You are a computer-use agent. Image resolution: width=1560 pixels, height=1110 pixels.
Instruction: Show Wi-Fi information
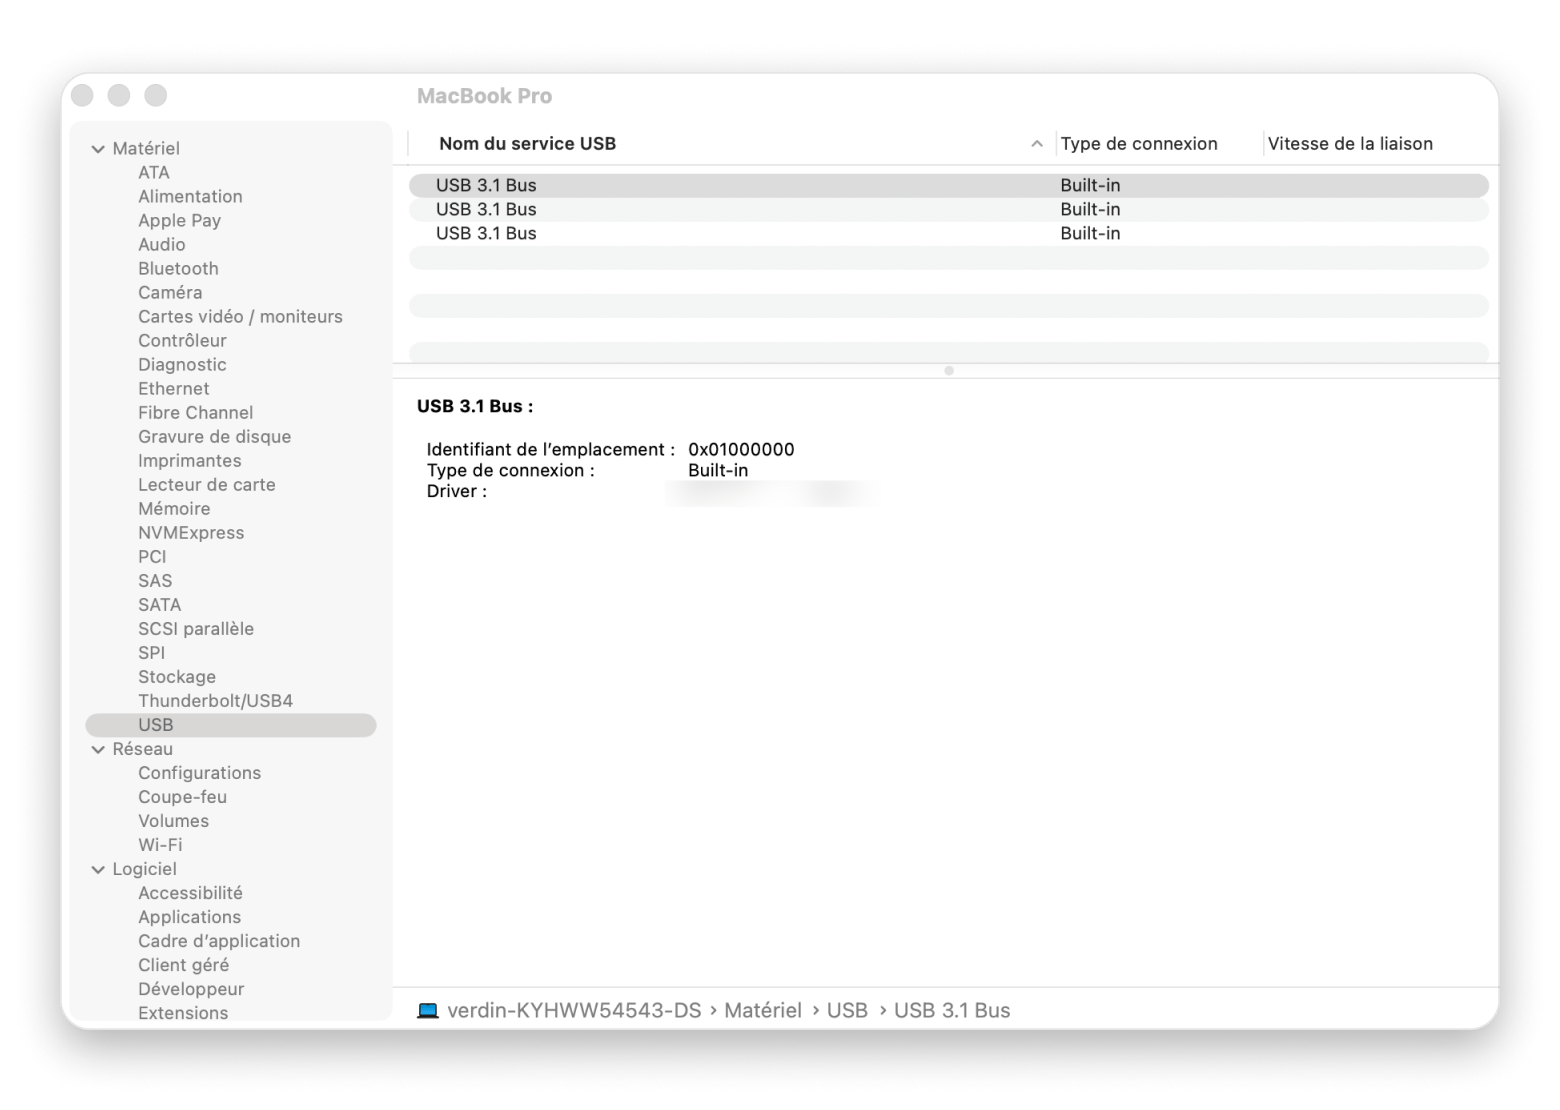(x=160, y=845)
